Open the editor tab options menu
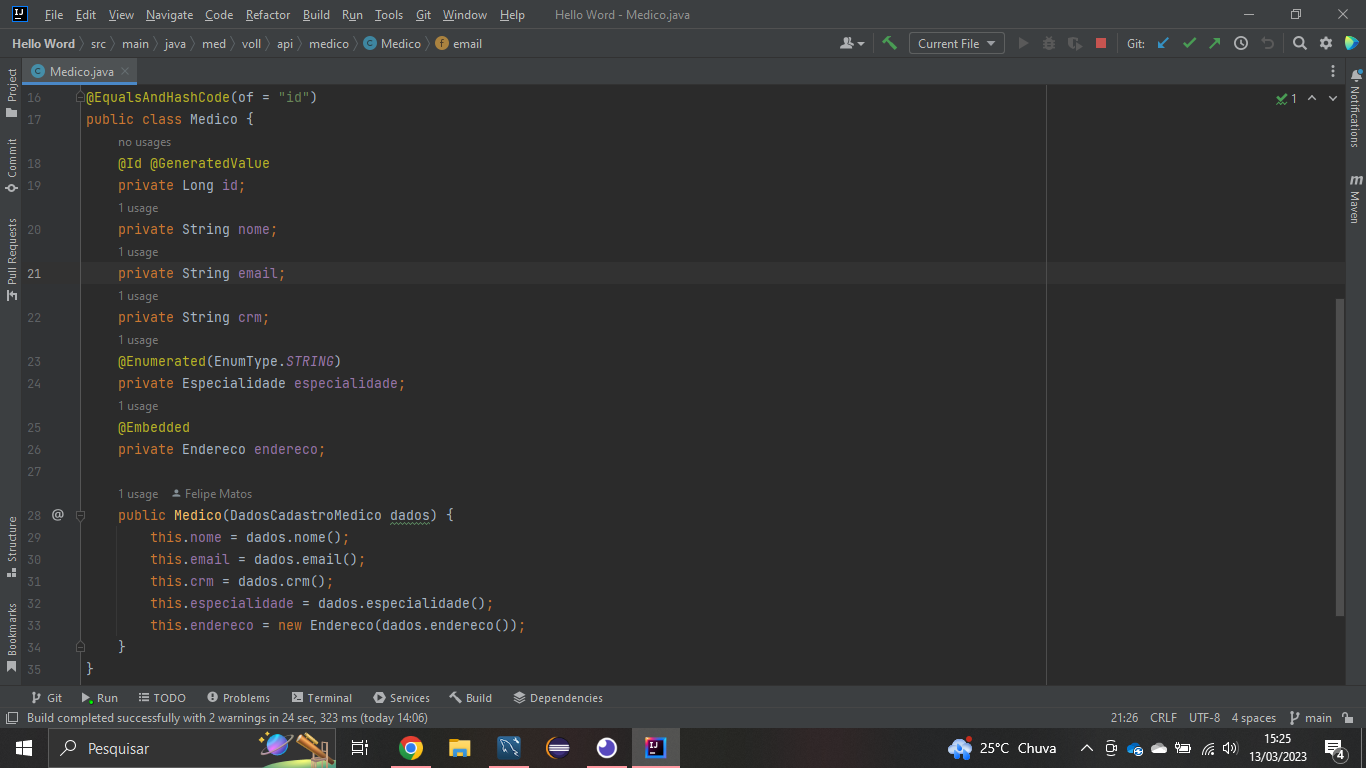The image size is (1366, 768). [1333, 71]
